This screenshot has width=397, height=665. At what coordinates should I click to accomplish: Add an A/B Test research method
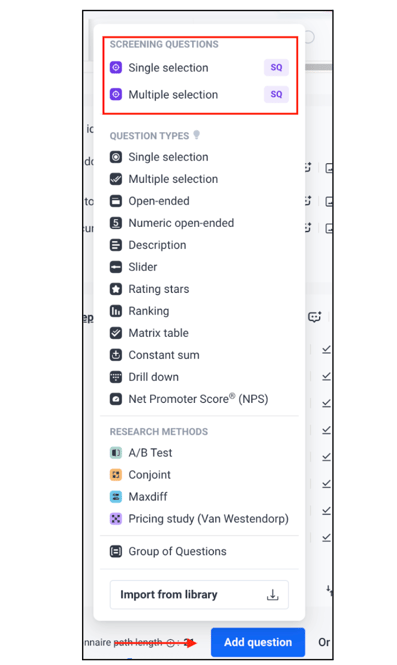click(x=141, y=453)
